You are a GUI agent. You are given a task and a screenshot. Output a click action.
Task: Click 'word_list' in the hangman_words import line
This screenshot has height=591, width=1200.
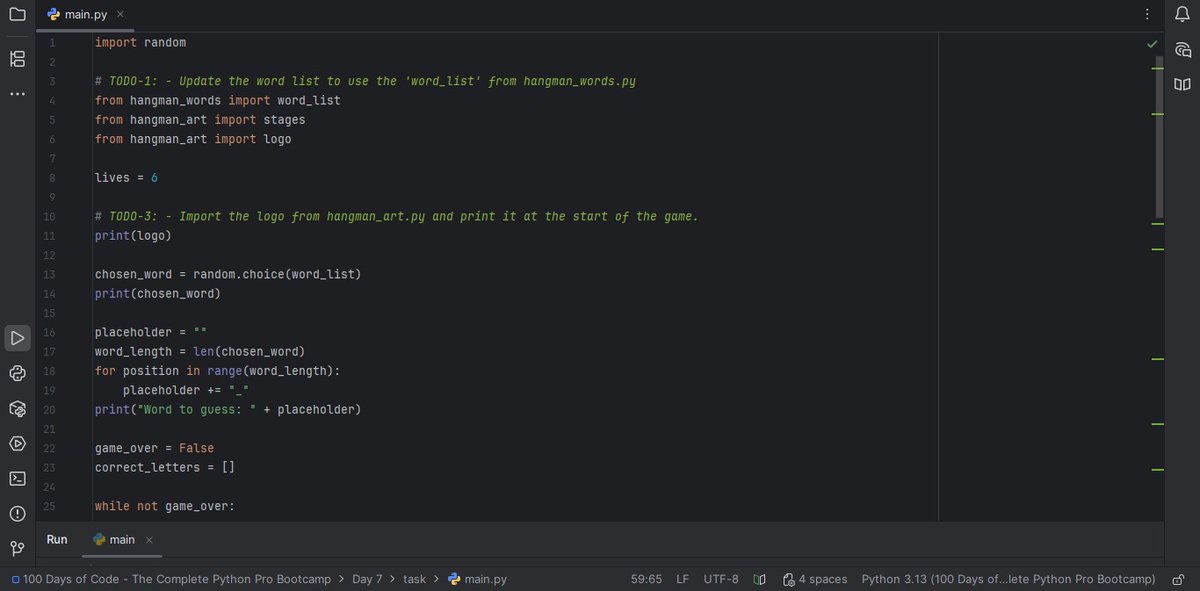[x=308, y=101]
